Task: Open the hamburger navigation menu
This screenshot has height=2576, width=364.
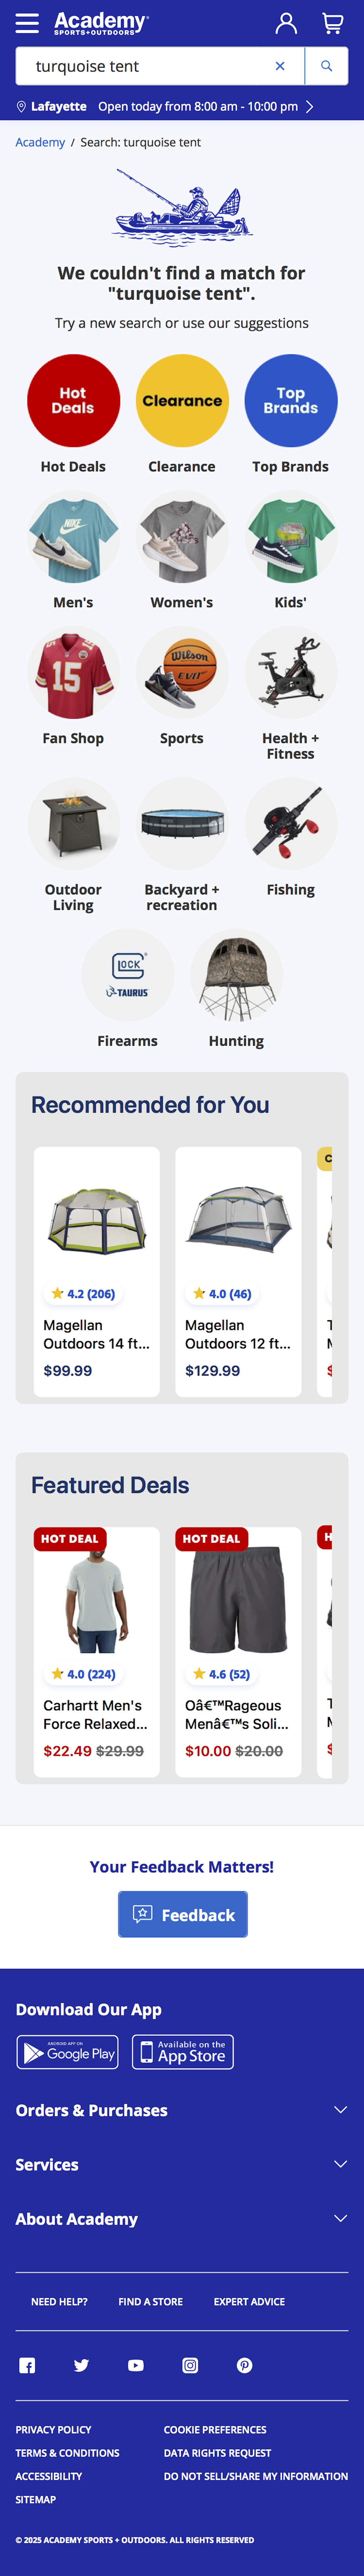Action: tap(27, 23)
